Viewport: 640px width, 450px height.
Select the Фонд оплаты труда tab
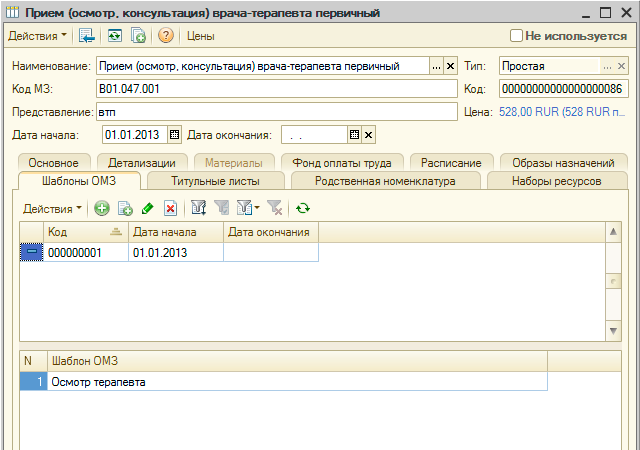[x=342, y=162]
